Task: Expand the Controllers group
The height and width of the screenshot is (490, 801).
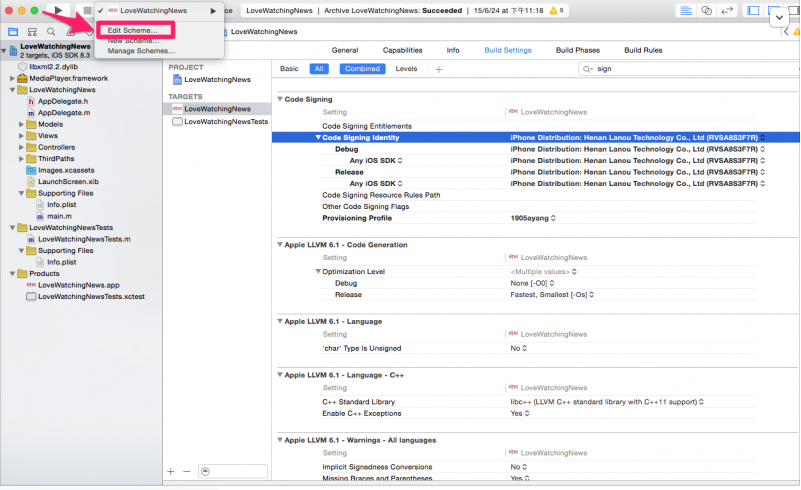Action: 21,147
